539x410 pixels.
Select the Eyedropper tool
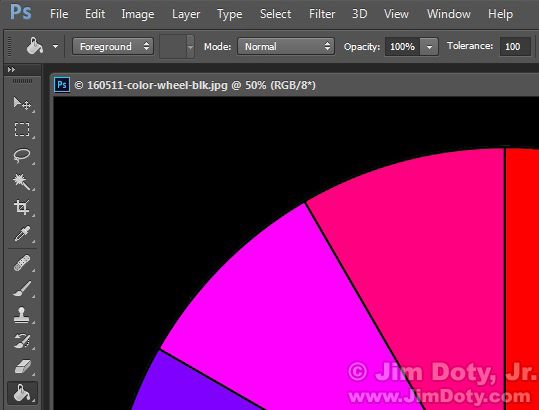[22, 234]
